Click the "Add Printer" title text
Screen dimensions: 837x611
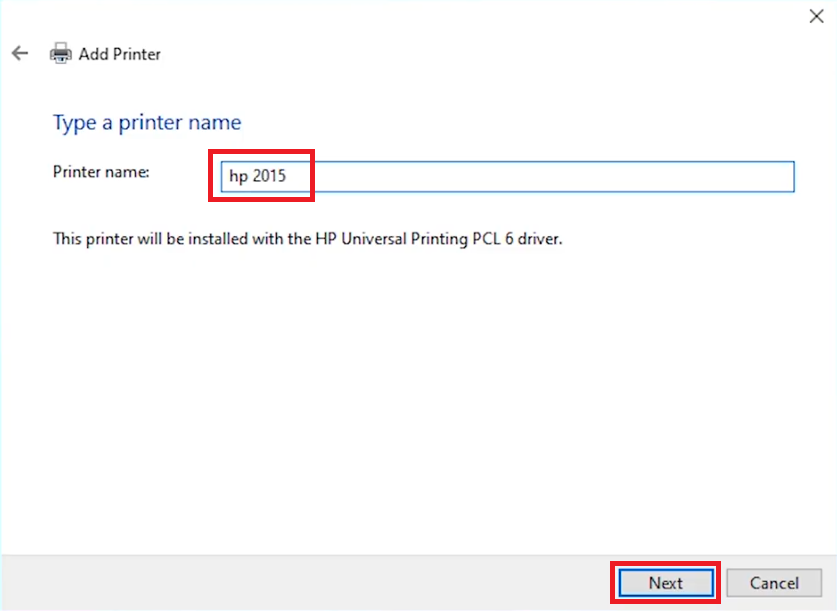(x=120, y=54)
